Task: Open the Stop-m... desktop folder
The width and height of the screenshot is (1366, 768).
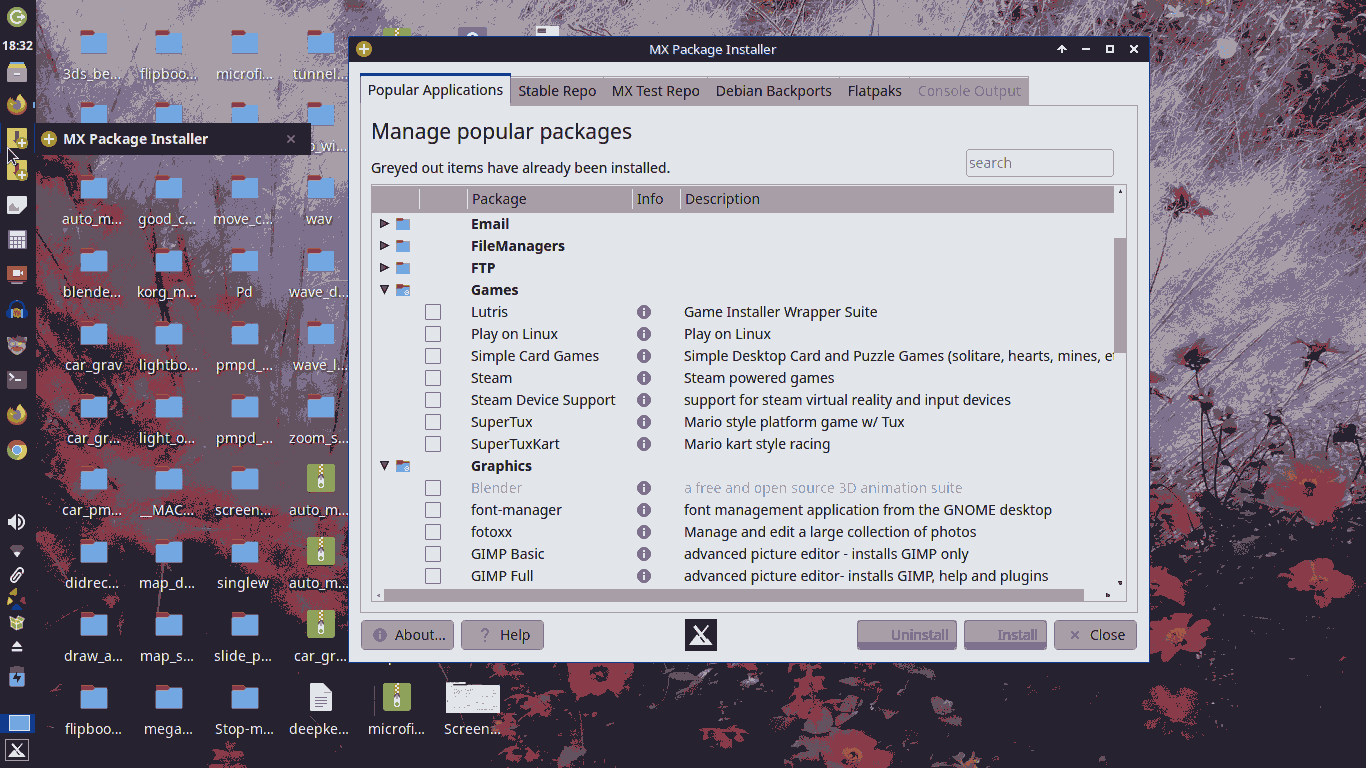Action: pos(245,710)
